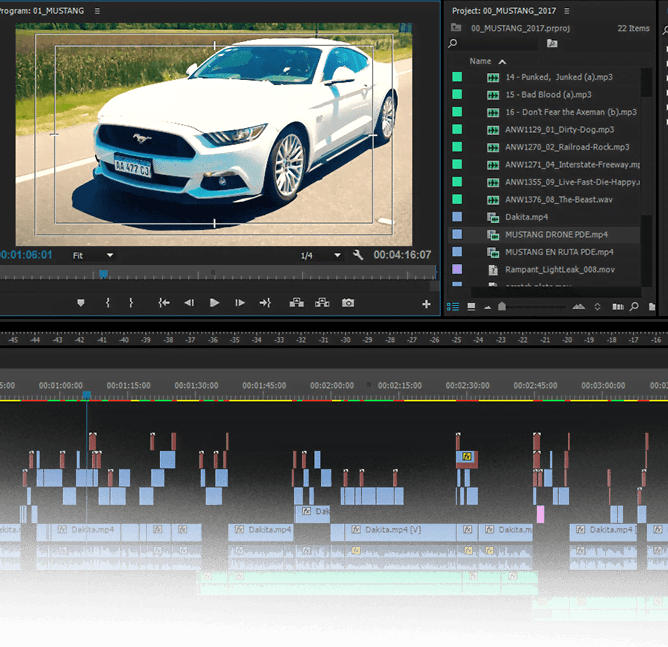
Task: Open the Fit zoom level dropdown
Action: [x=93, y=256]
